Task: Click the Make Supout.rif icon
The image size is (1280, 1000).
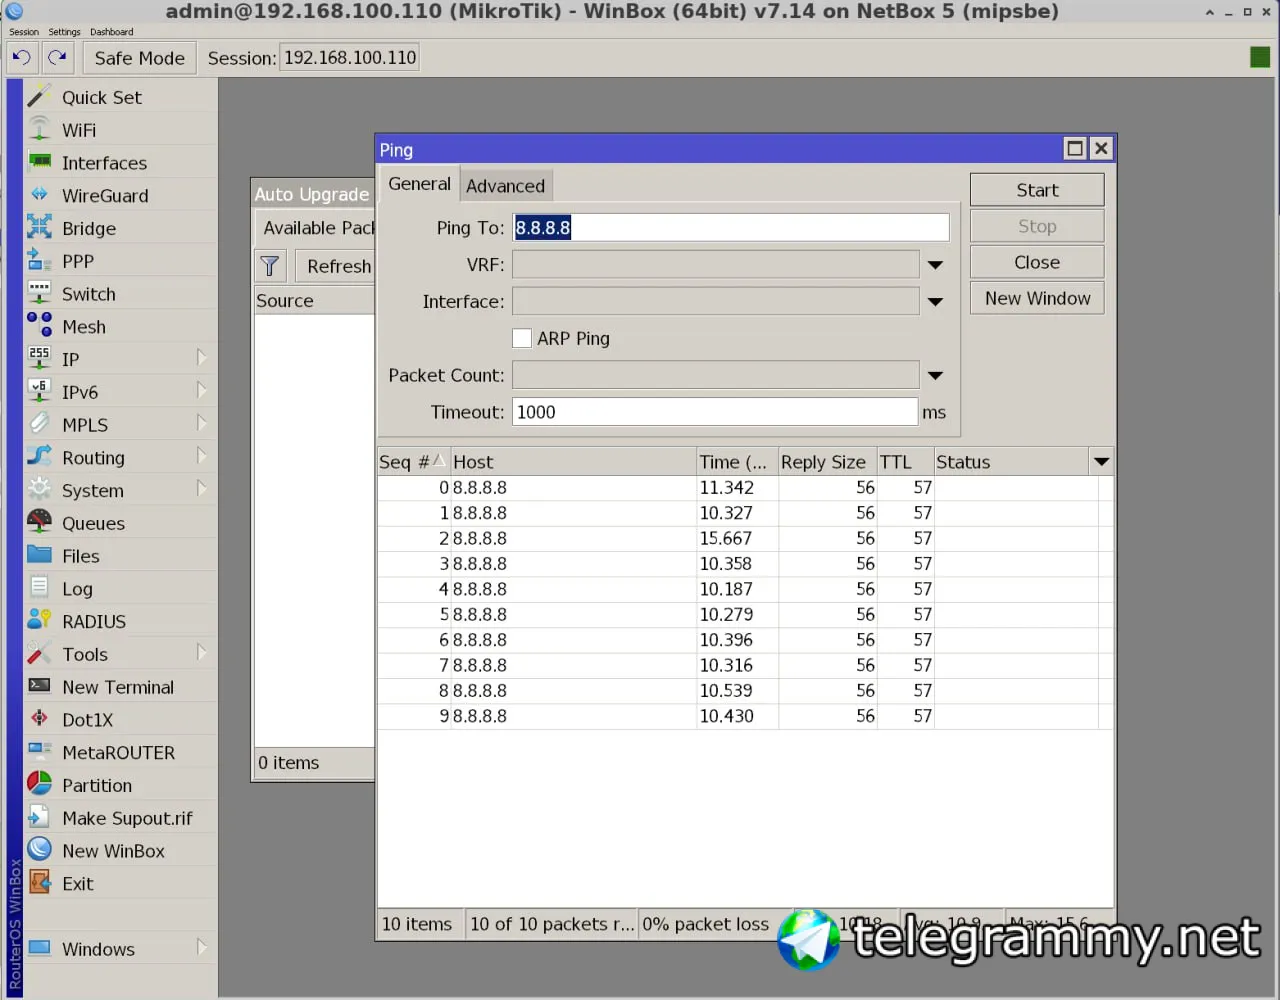Action: pos(39,817)
